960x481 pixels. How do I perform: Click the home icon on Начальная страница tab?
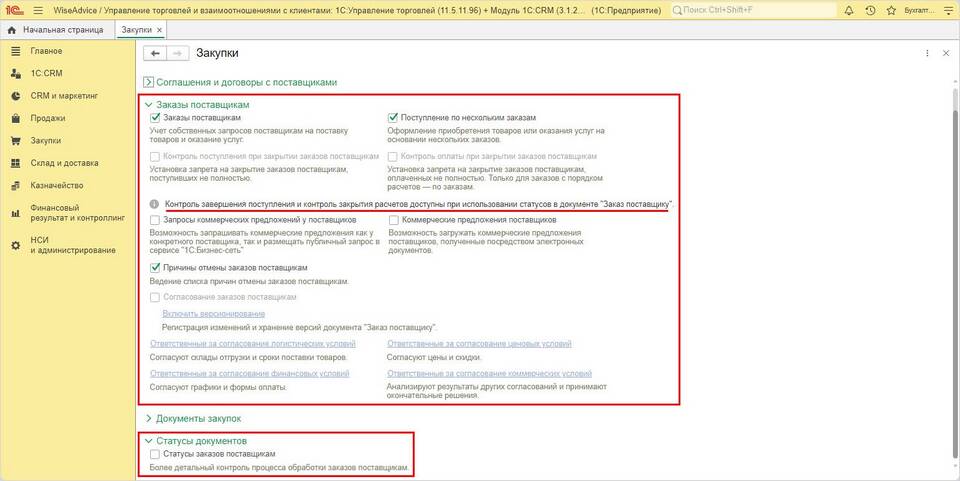(x=12, y=30)
